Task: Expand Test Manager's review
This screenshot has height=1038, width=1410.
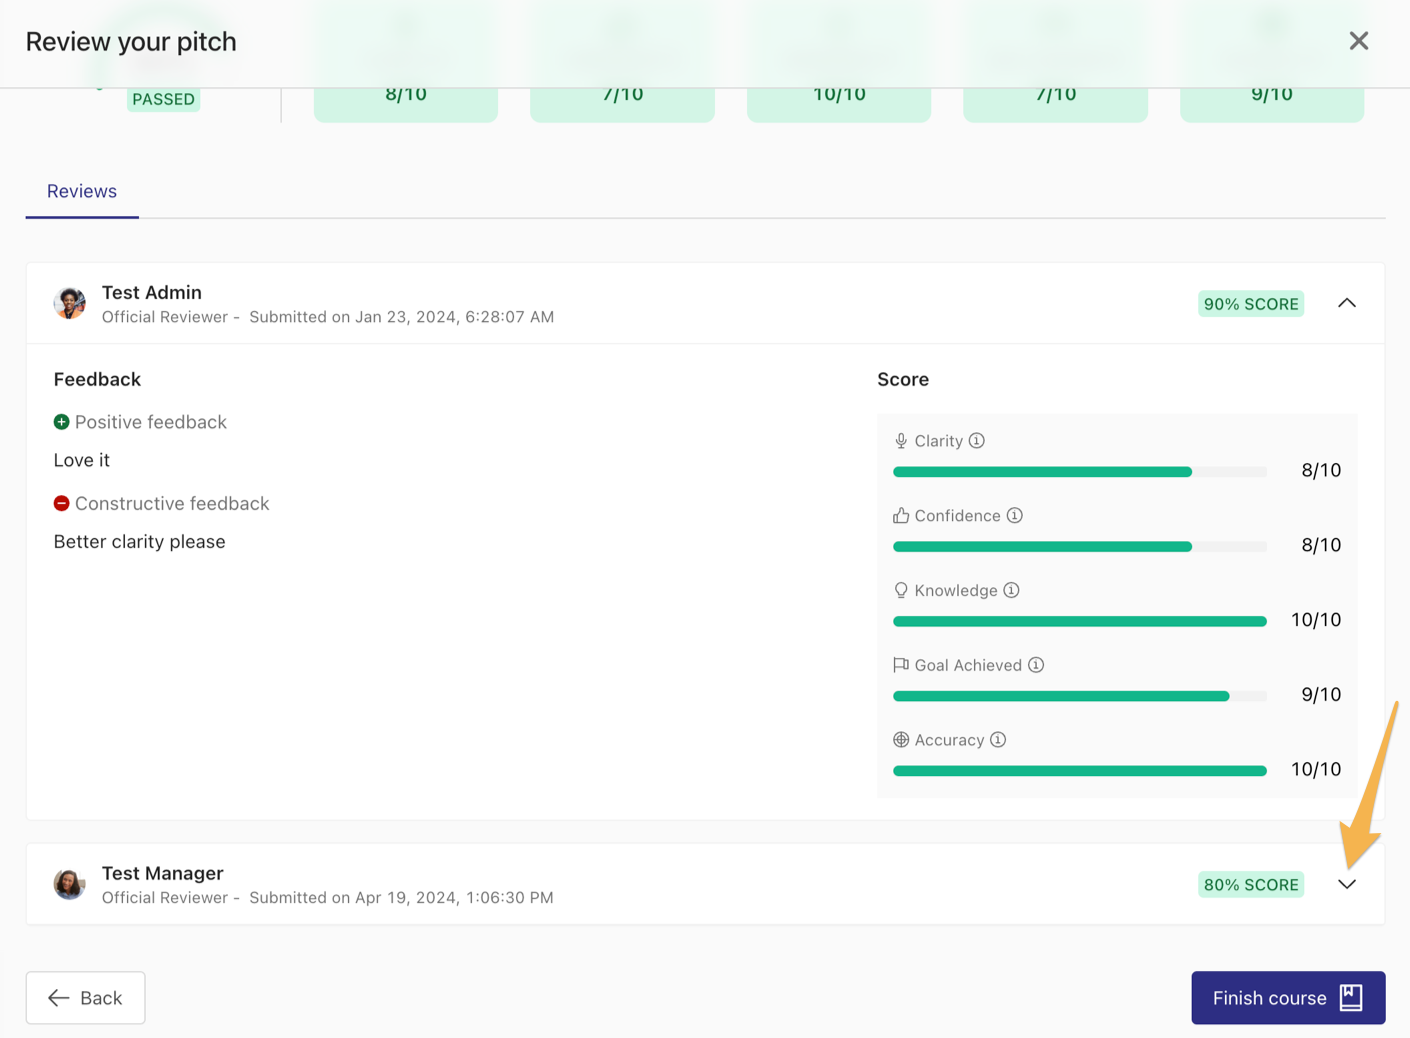Action: (1347, 884)
